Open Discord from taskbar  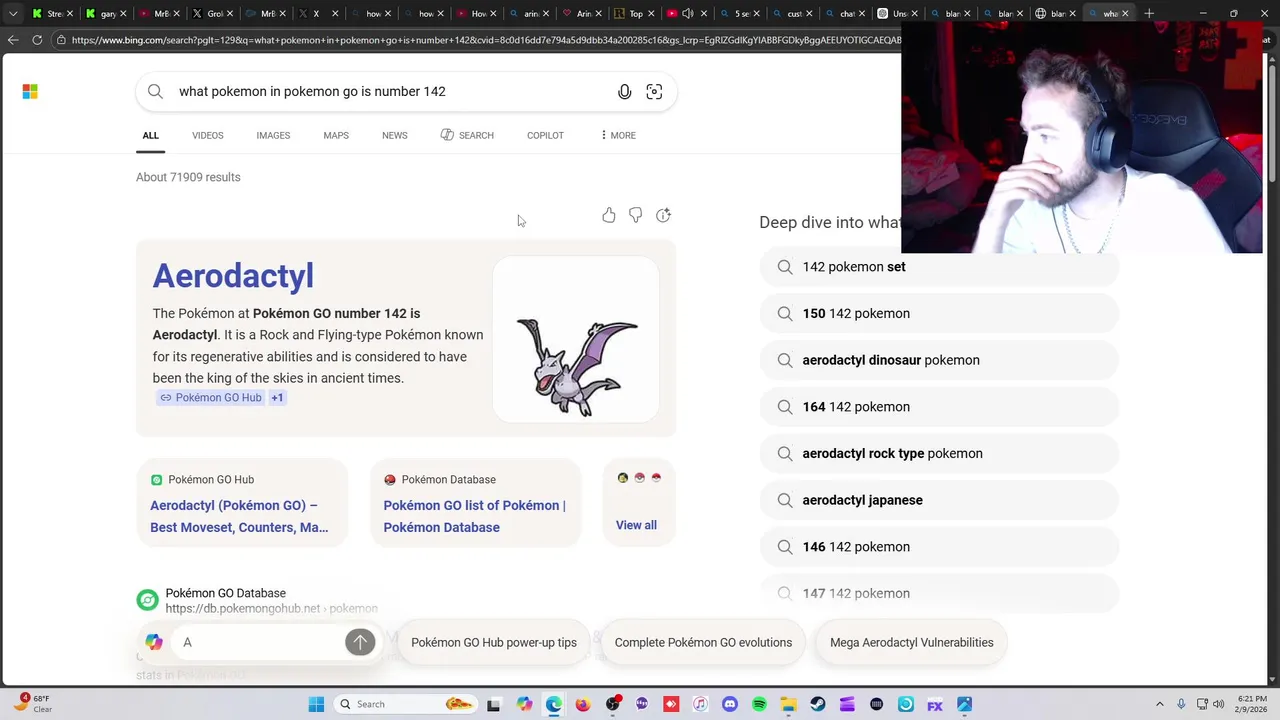pyautogui.click(x=730, y=704)
